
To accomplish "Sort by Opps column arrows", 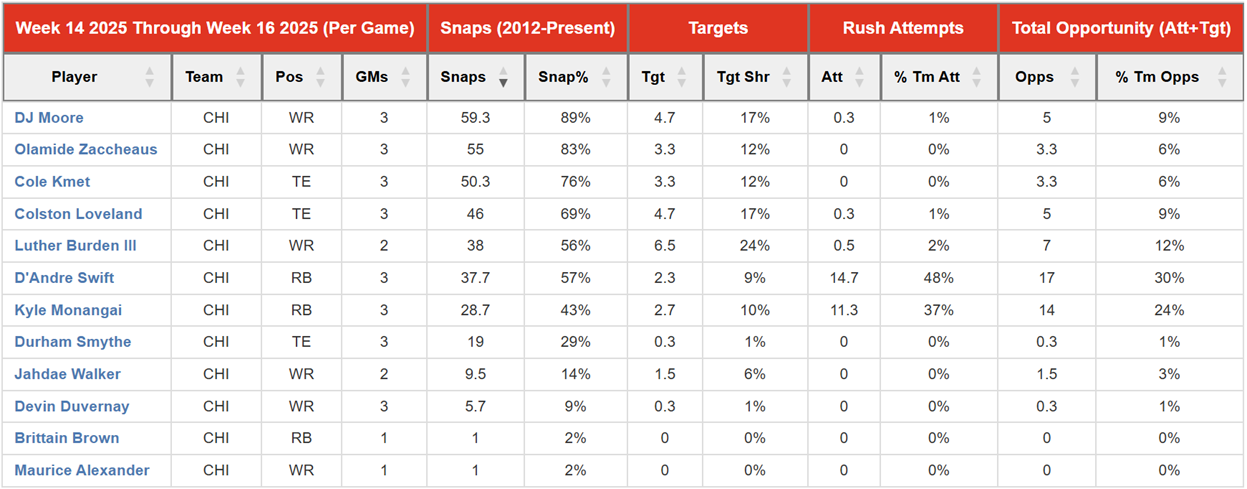I will [x=1073, y=77].
